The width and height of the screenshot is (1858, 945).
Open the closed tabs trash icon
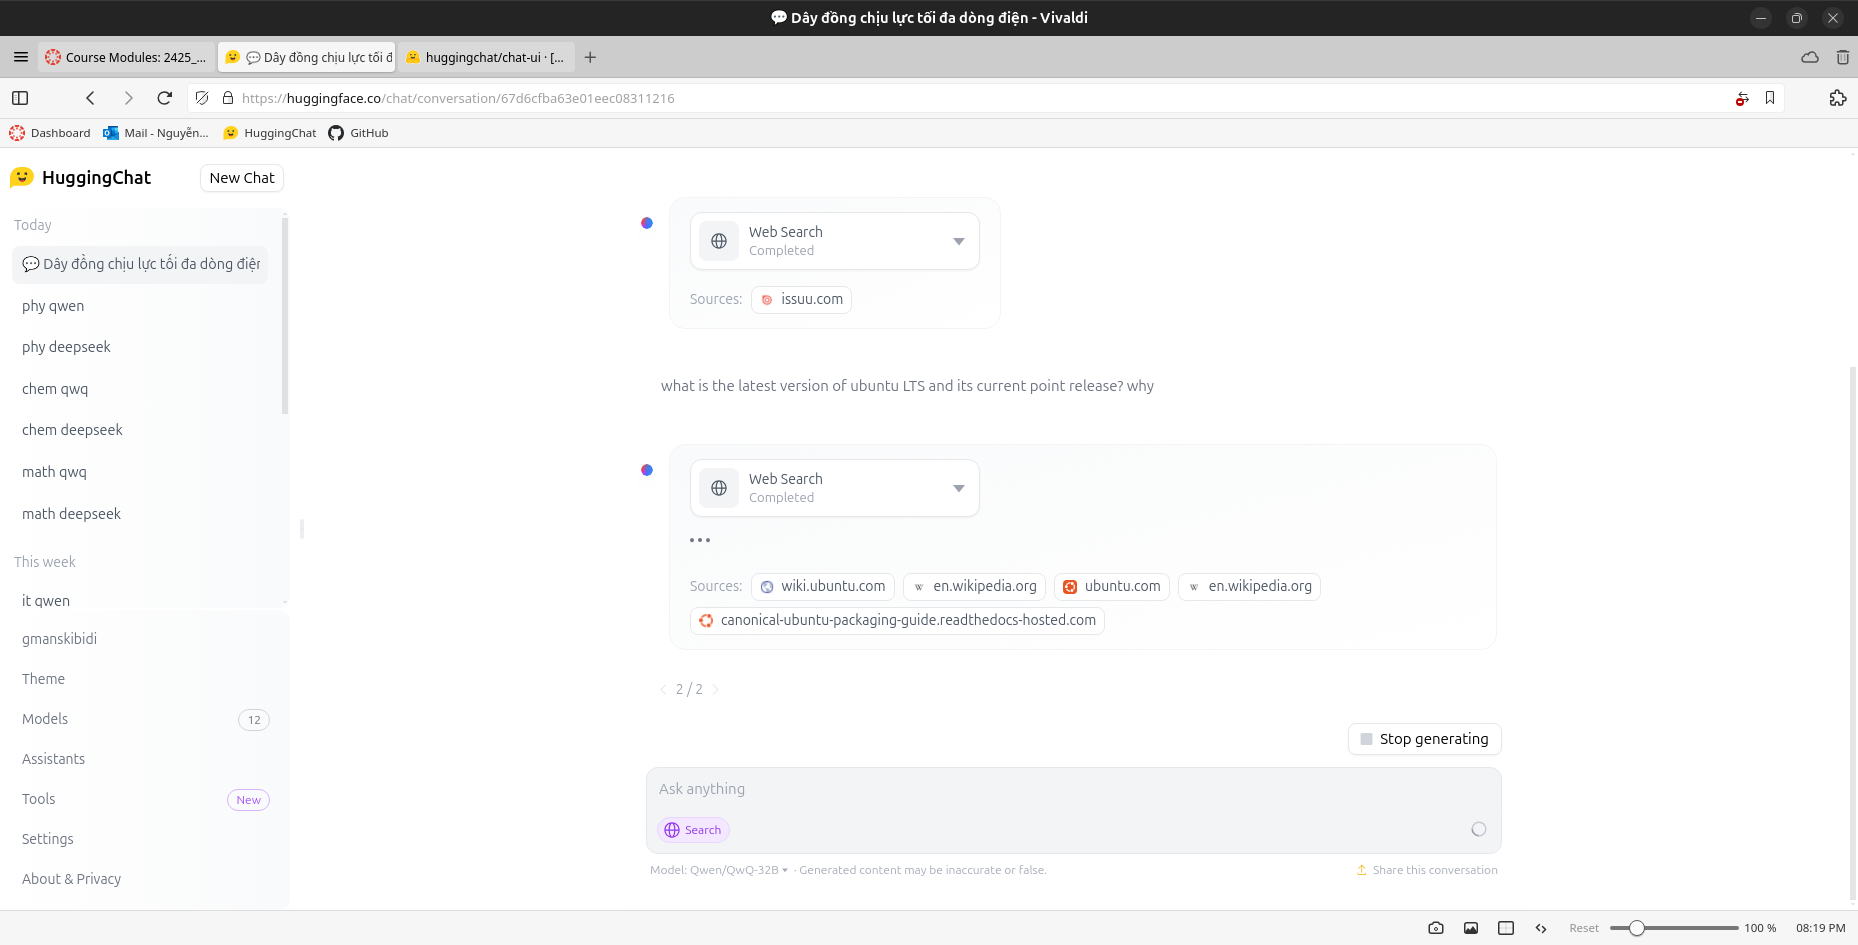[1842, 57]
